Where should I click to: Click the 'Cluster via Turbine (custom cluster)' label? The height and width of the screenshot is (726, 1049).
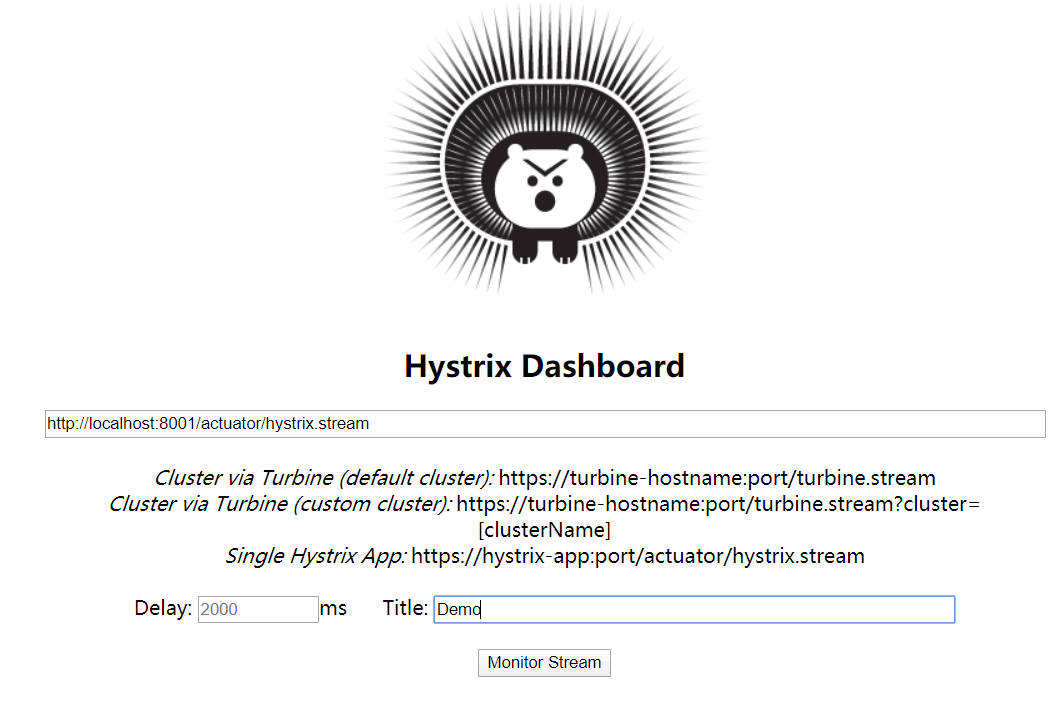coord(280,504)
